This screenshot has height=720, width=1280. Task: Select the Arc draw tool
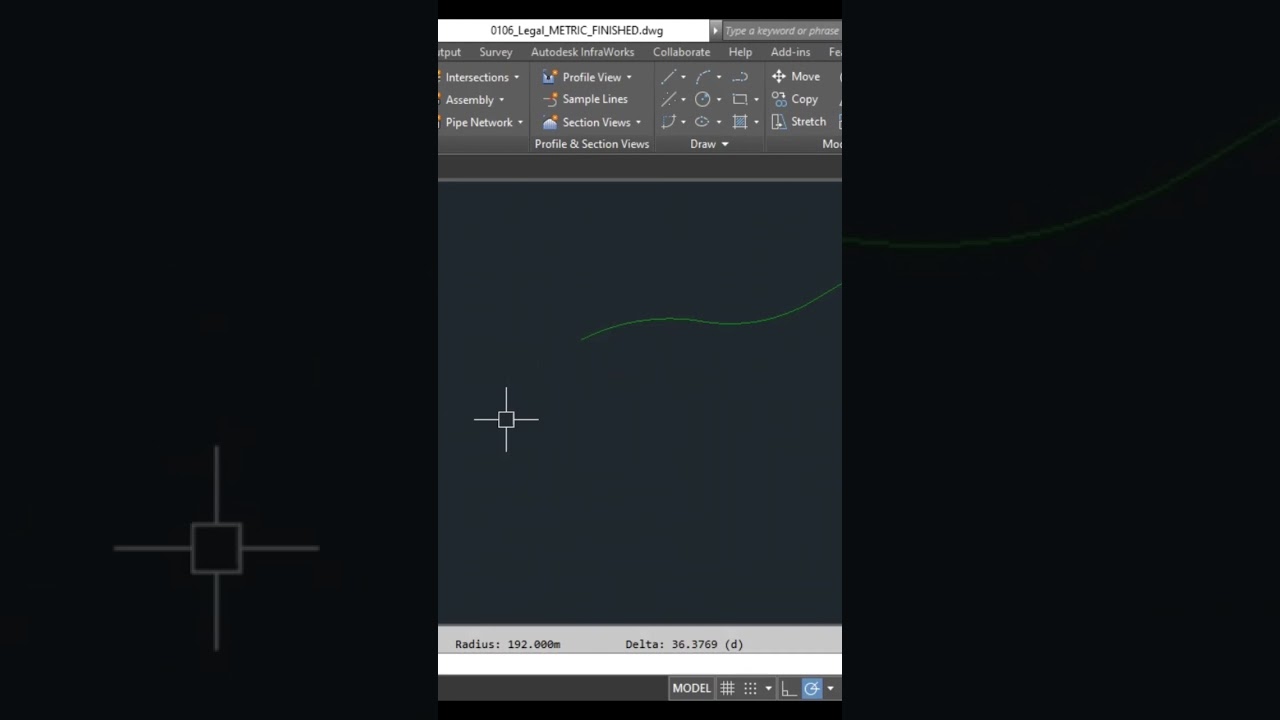(703, 77)
